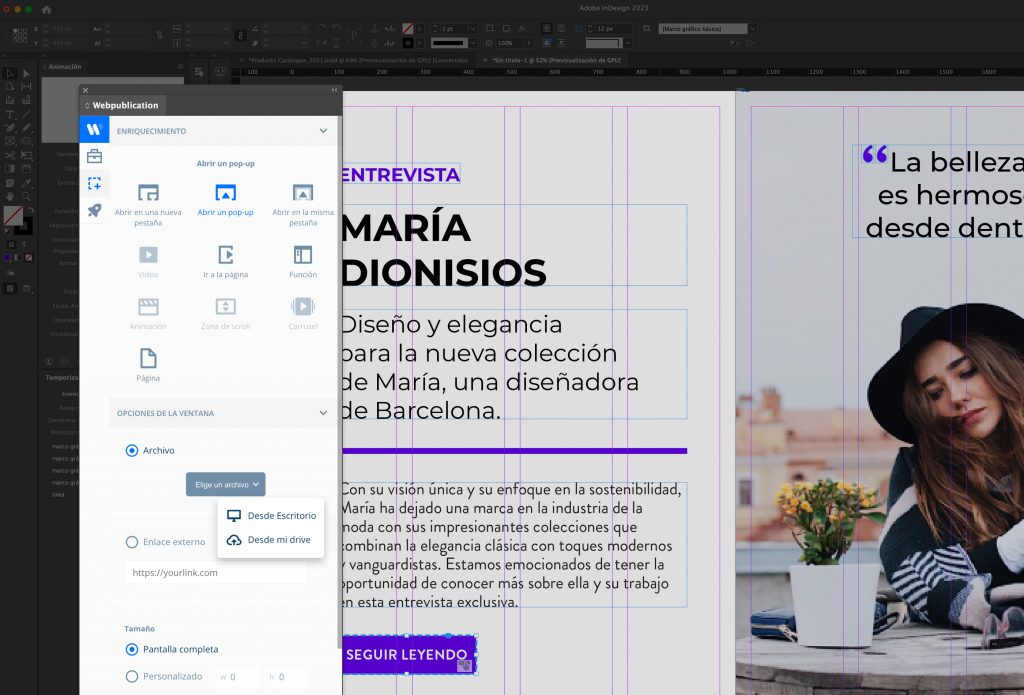Image resolution: width=1024 pixels, height=695 pixels.
Task: Collapse the ENRIQUECIMIENTO section
Action: [x=323, y=130]
